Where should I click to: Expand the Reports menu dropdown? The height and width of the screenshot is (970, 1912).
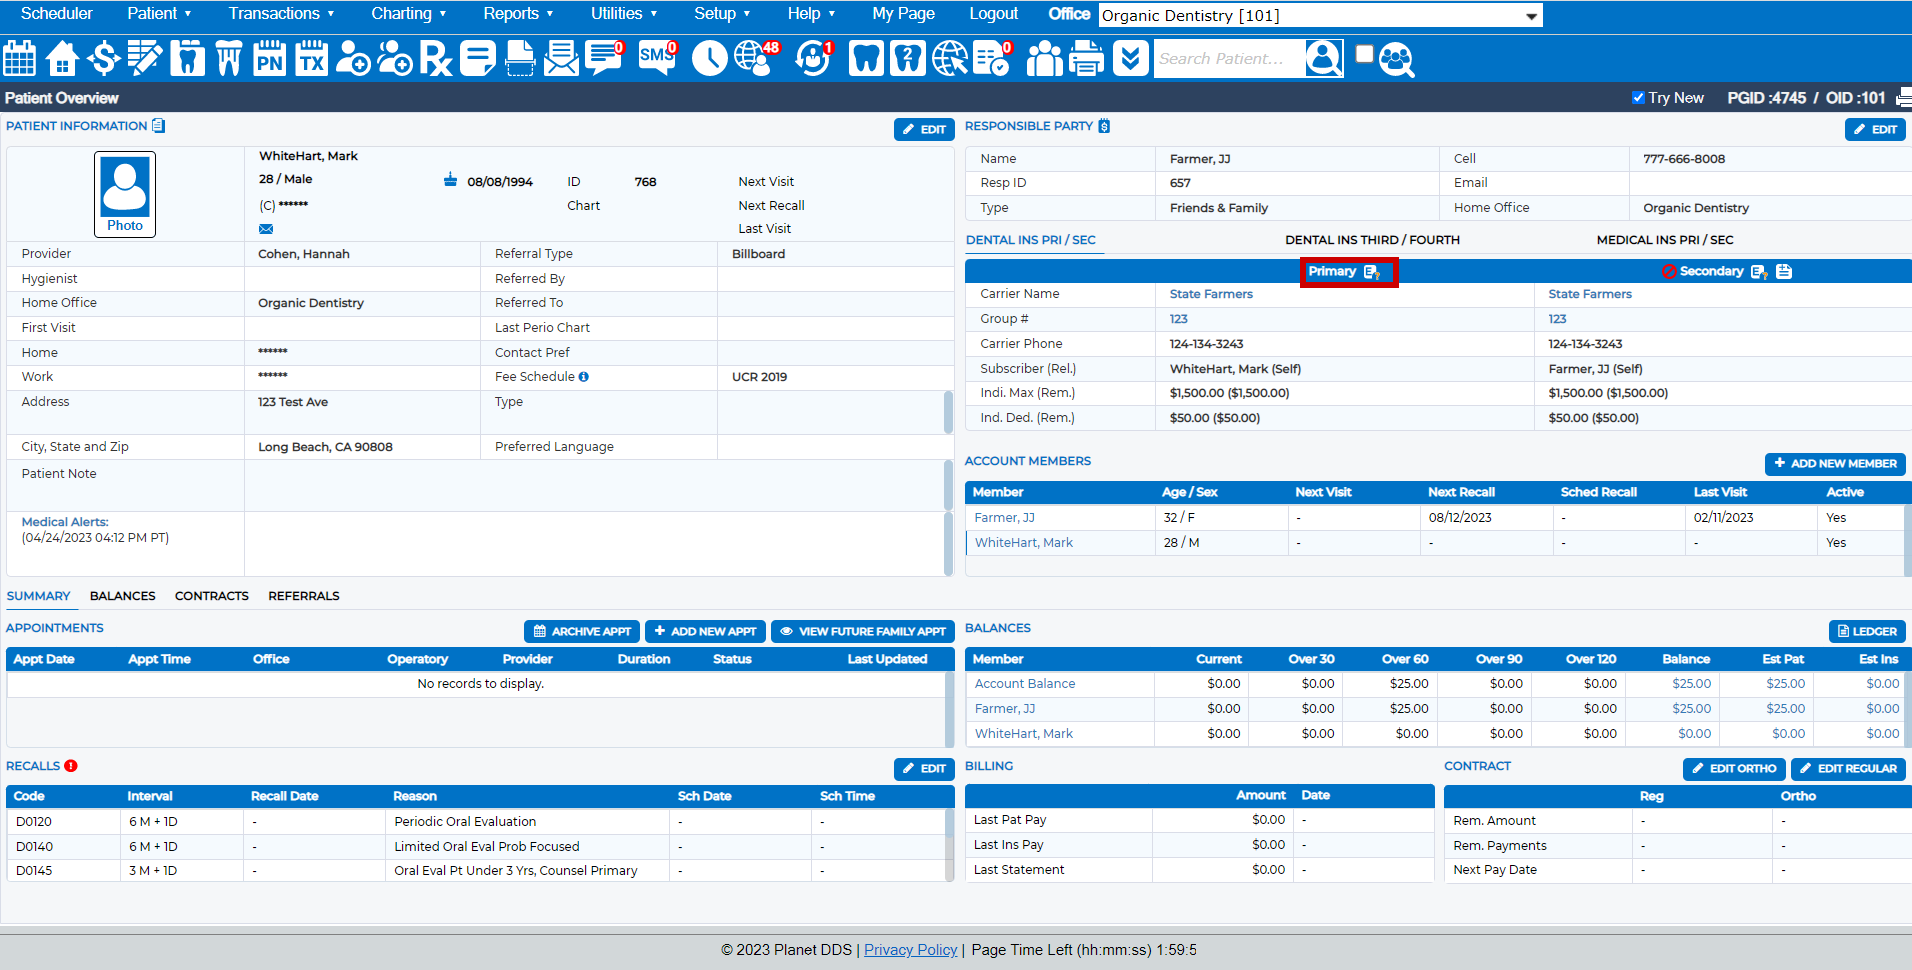(518, 14)
